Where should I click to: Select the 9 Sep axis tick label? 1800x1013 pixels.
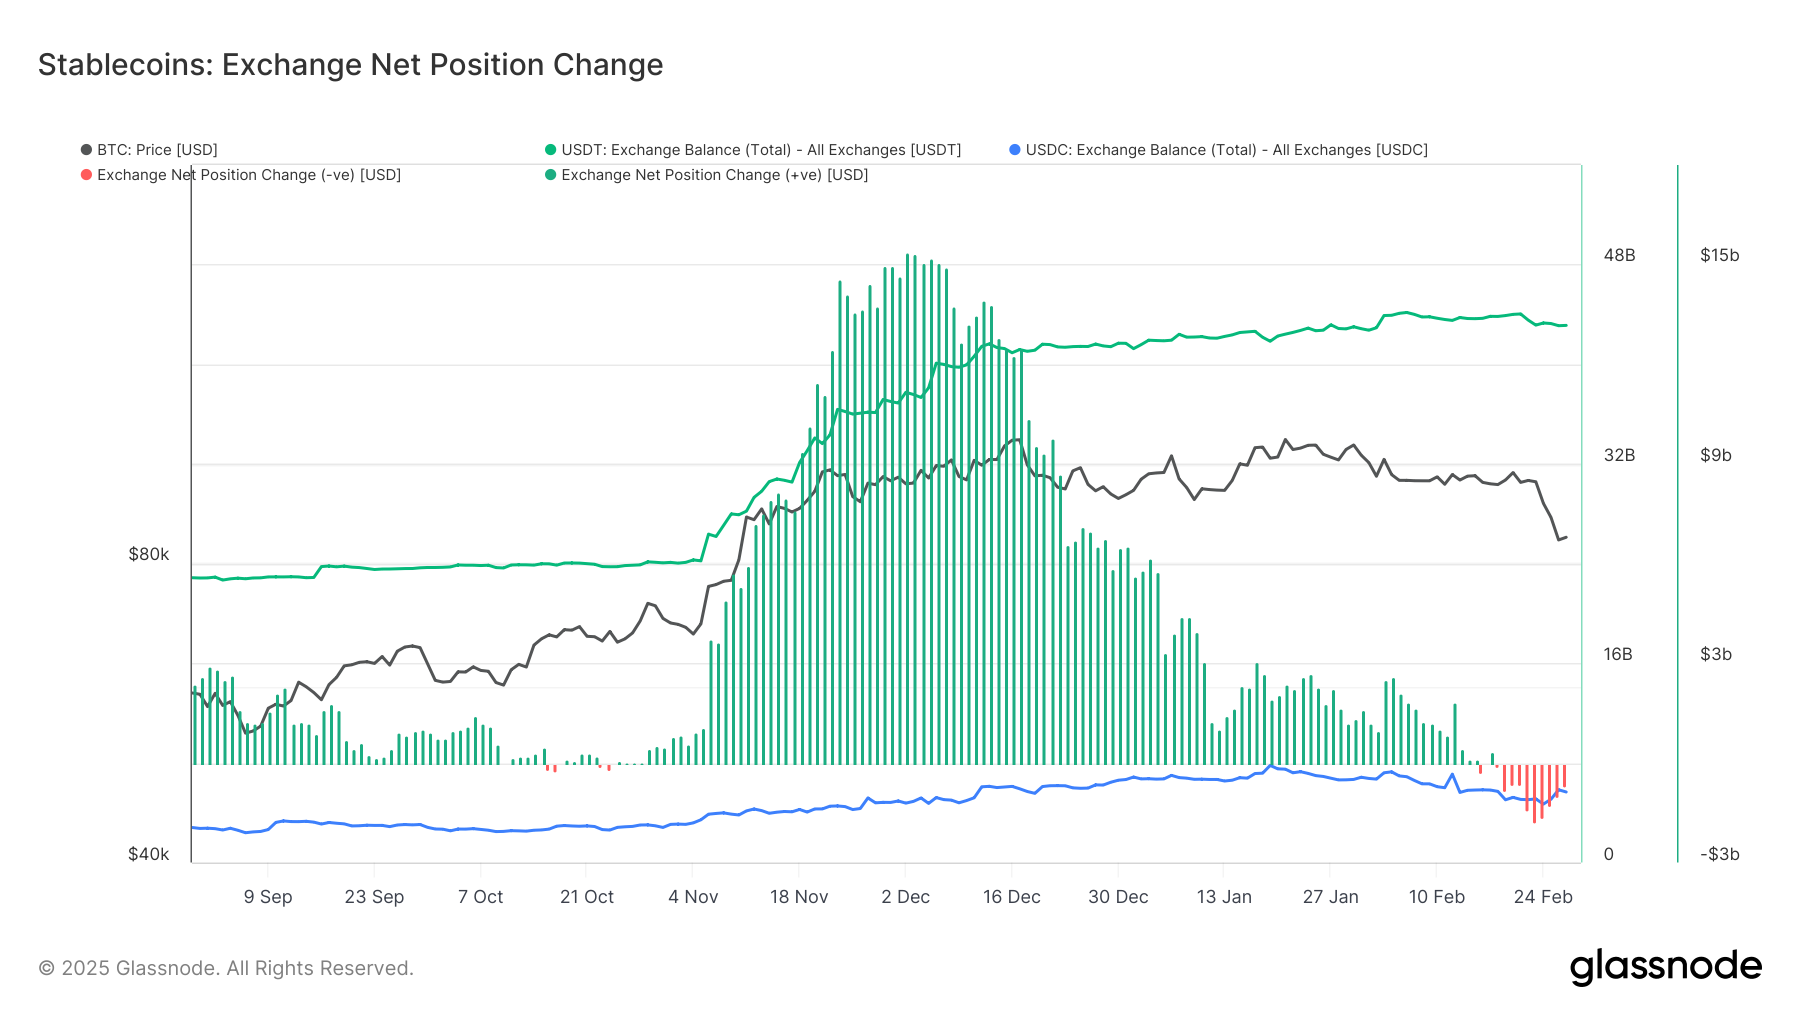pyautogui.click(x=268, y=897)
